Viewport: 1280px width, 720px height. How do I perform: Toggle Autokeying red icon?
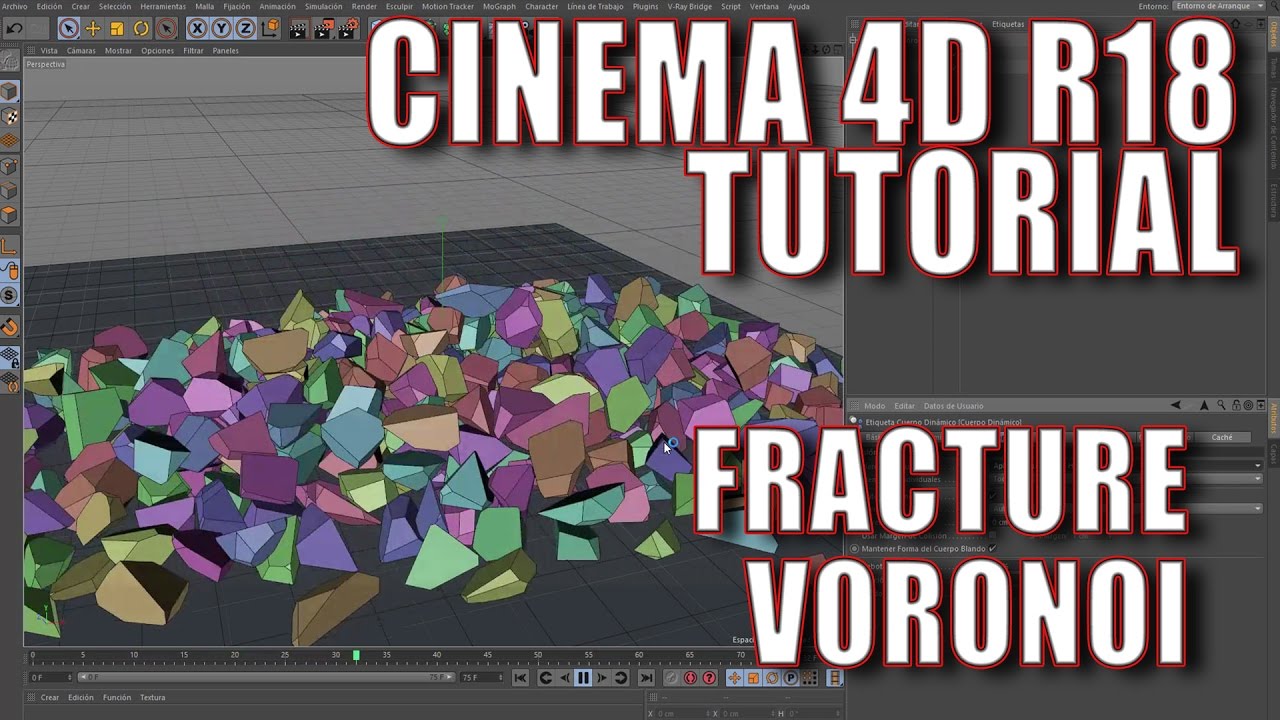click(690, 678)
